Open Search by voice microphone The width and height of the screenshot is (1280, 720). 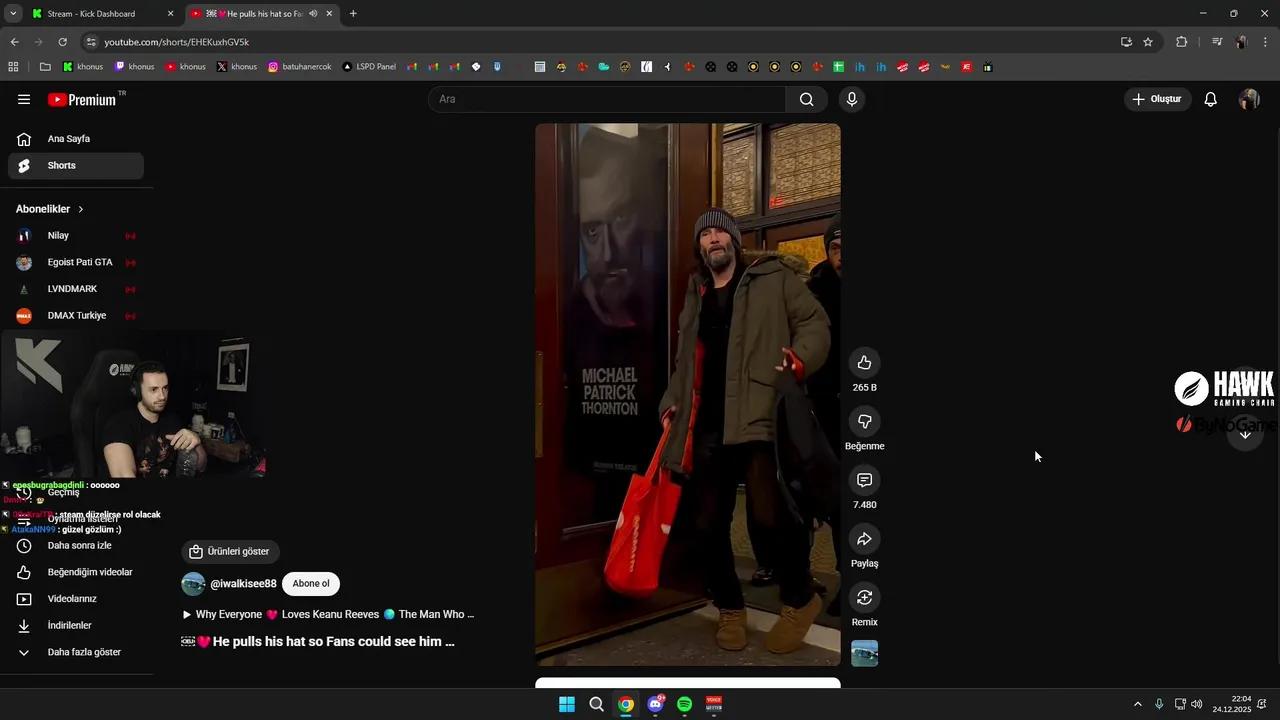[x=850, y=99]
